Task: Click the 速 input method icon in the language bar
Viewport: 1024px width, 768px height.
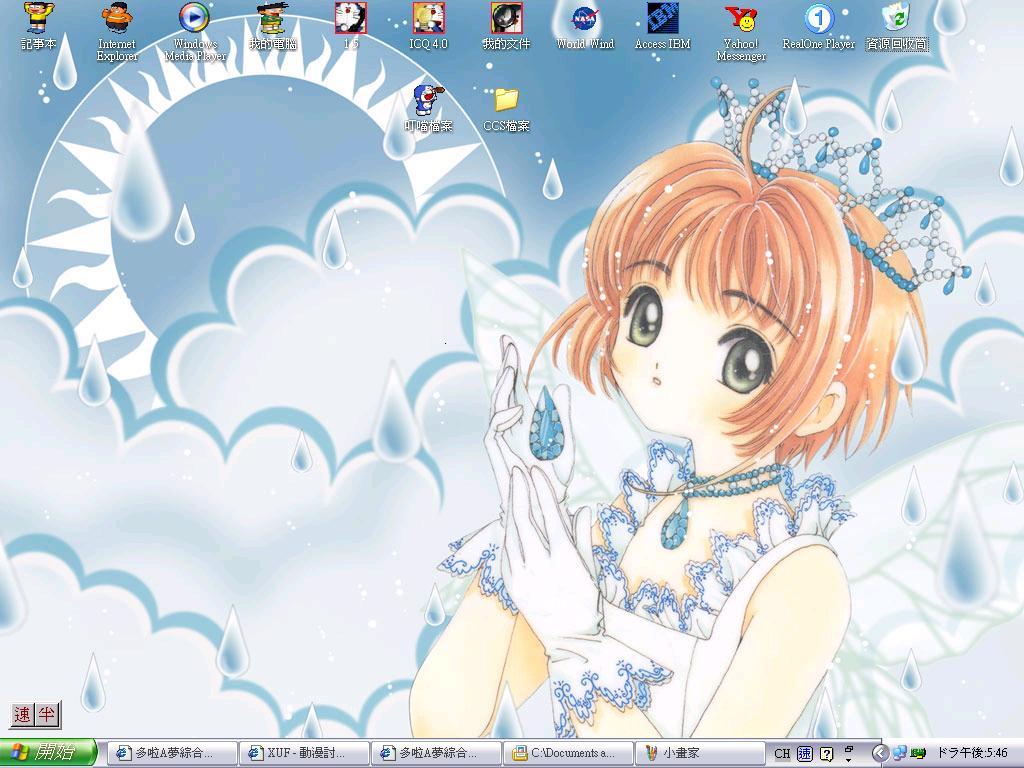Action: tap(805, 754)
